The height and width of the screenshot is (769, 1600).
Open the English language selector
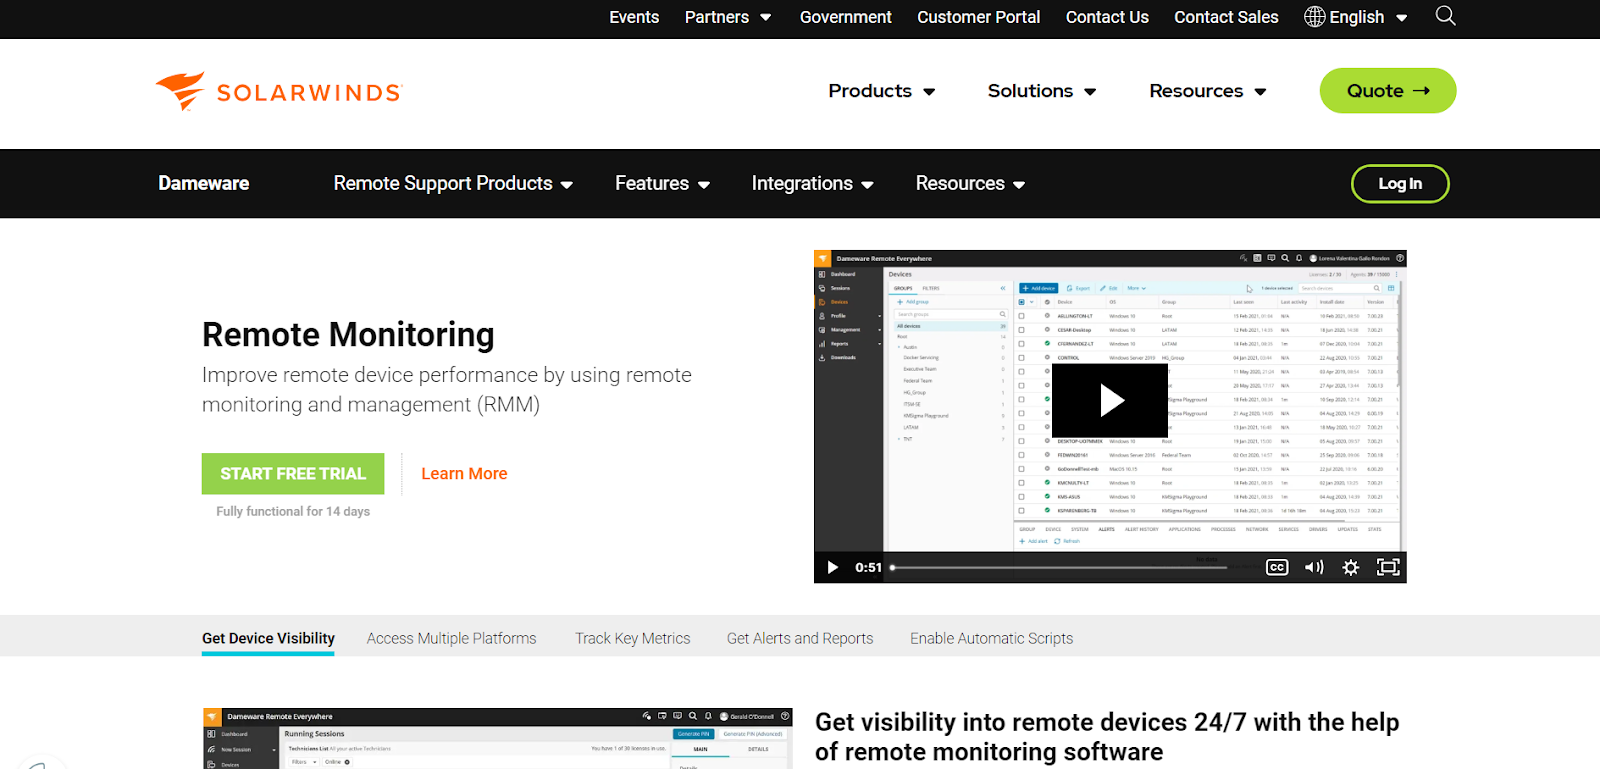click(x=1356, y=17)
